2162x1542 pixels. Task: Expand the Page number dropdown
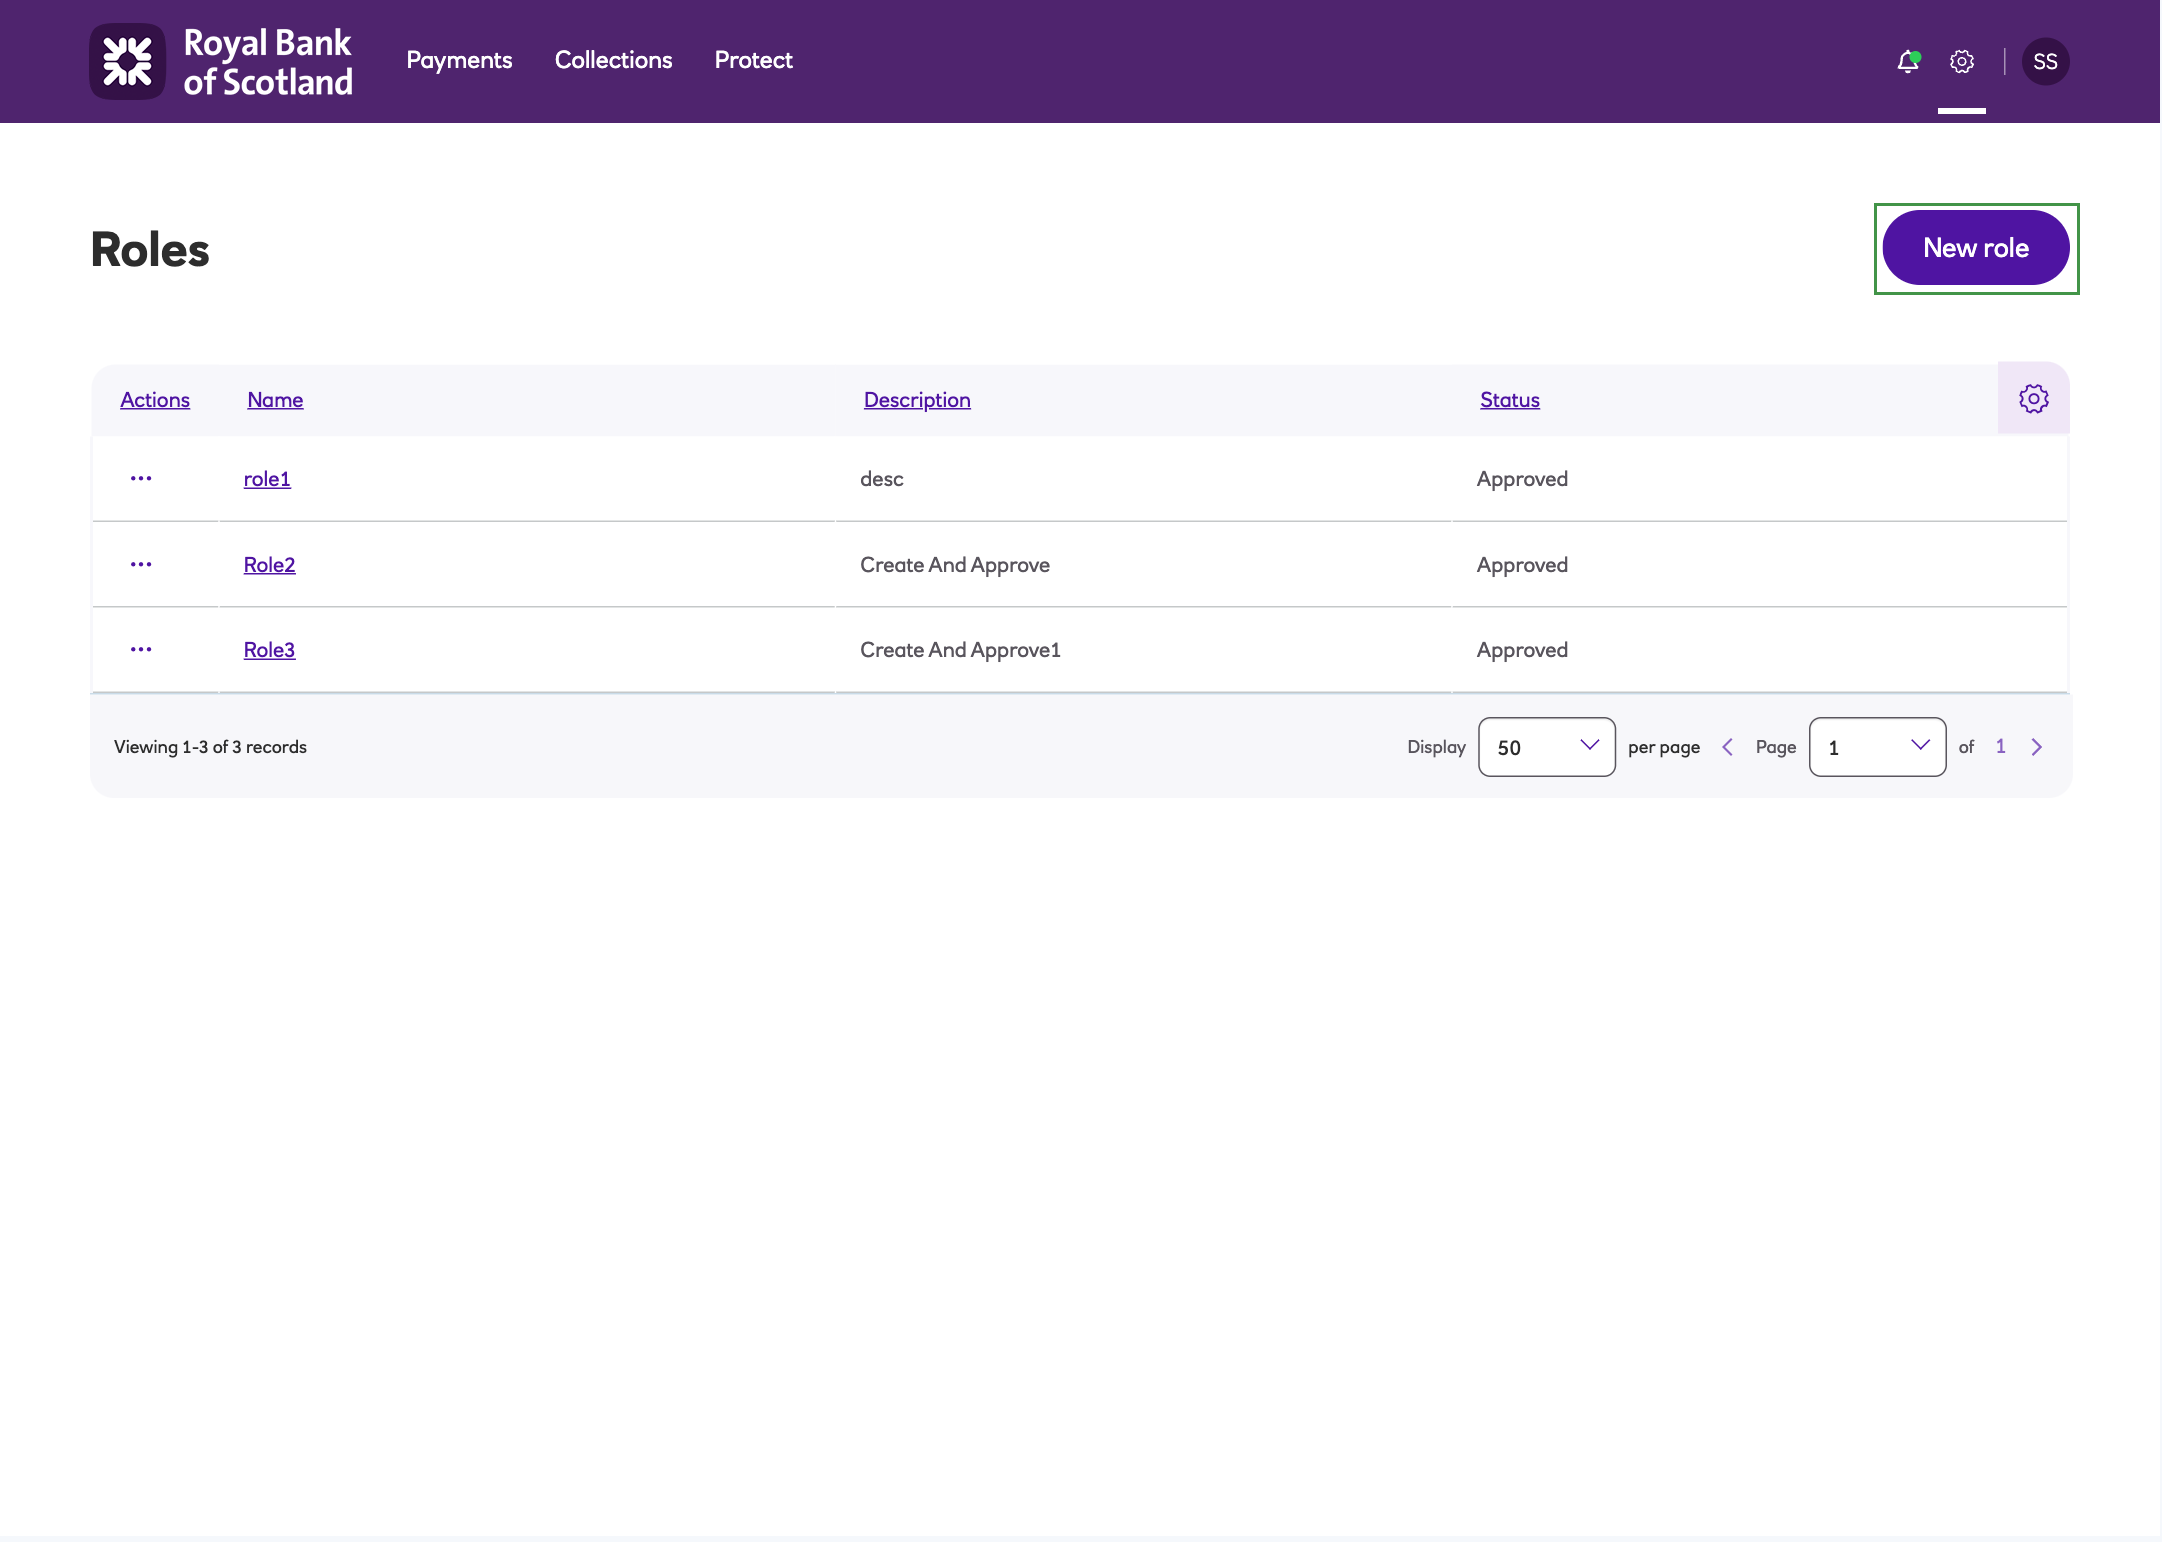coord(1877,747)
